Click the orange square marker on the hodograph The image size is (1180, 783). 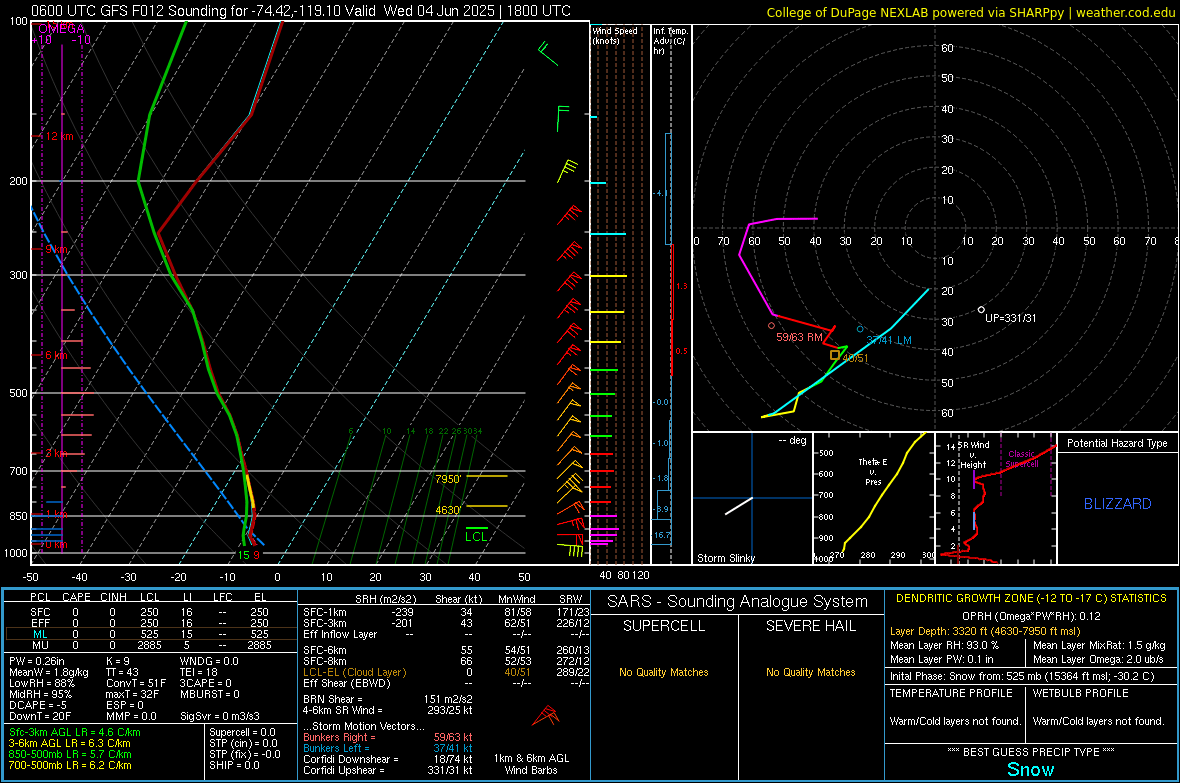pos(835,355)
